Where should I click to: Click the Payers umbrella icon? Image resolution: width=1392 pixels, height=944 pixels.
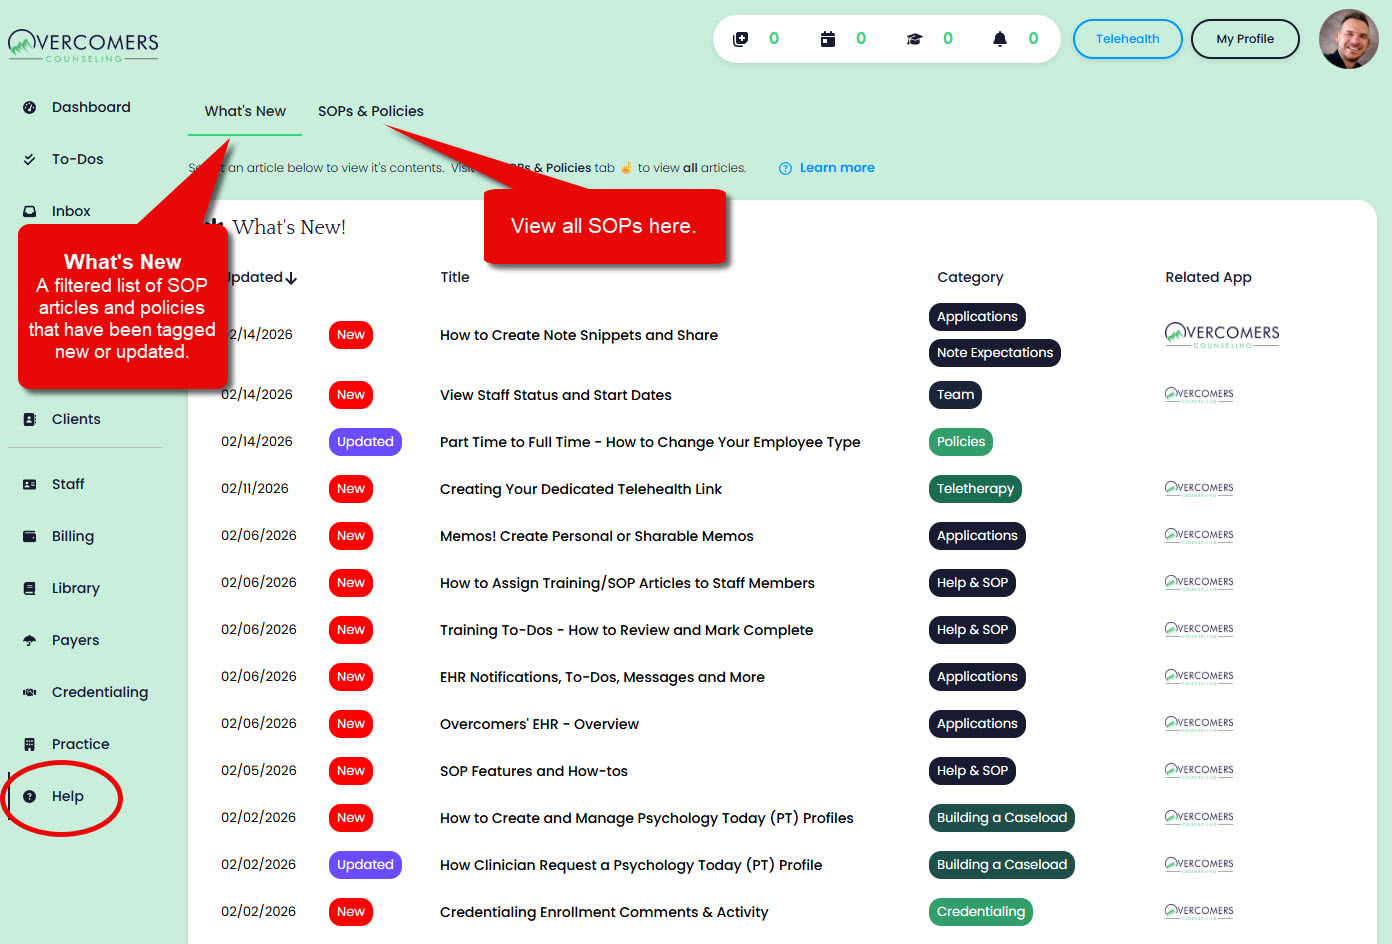[x=30, y=640]
